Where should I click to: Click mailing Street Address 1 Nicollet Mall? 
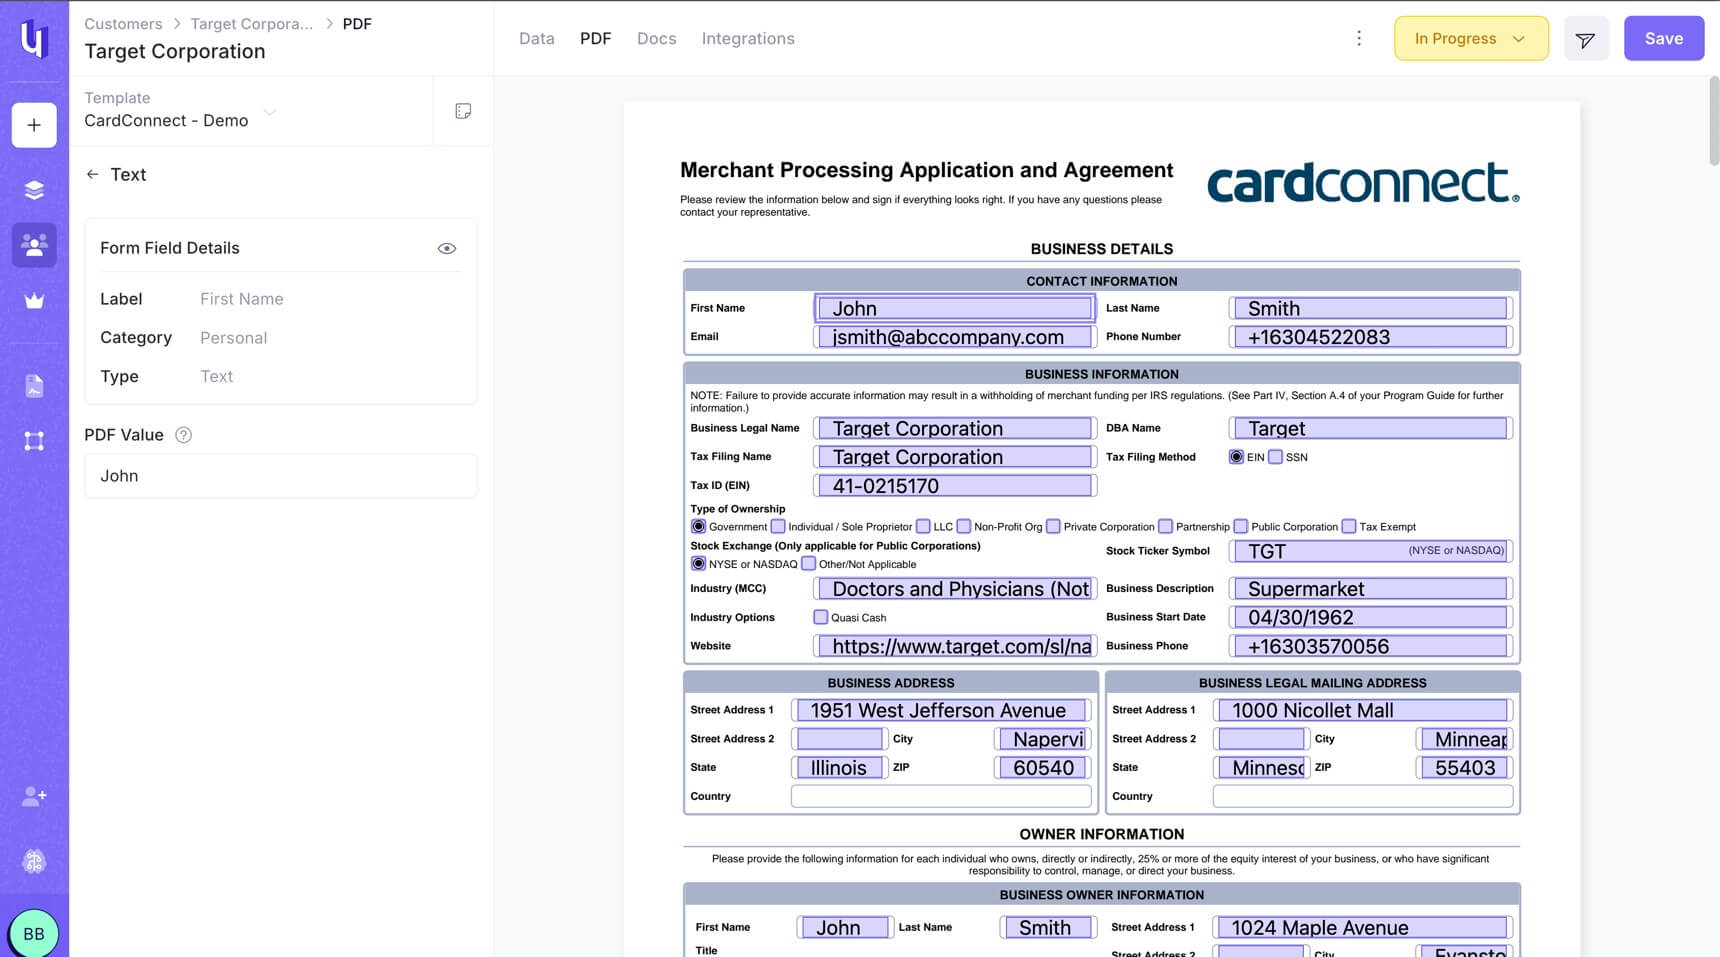pos(1362,710)
